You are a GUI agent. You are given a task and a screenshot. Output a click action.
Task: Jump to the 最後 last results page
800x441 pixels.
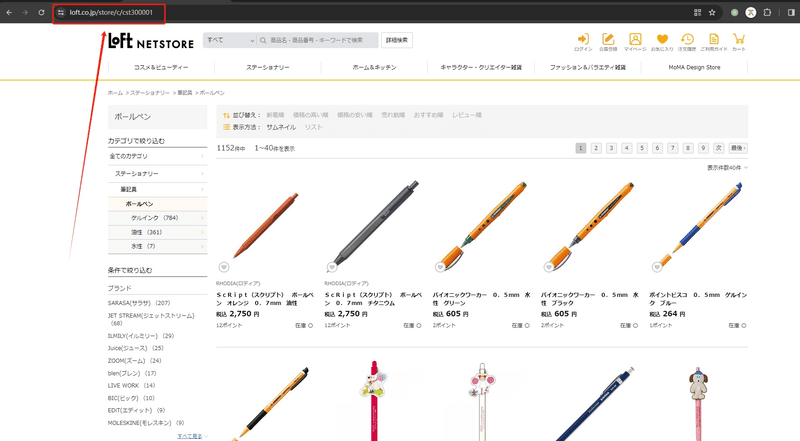(x=738, y=148)
